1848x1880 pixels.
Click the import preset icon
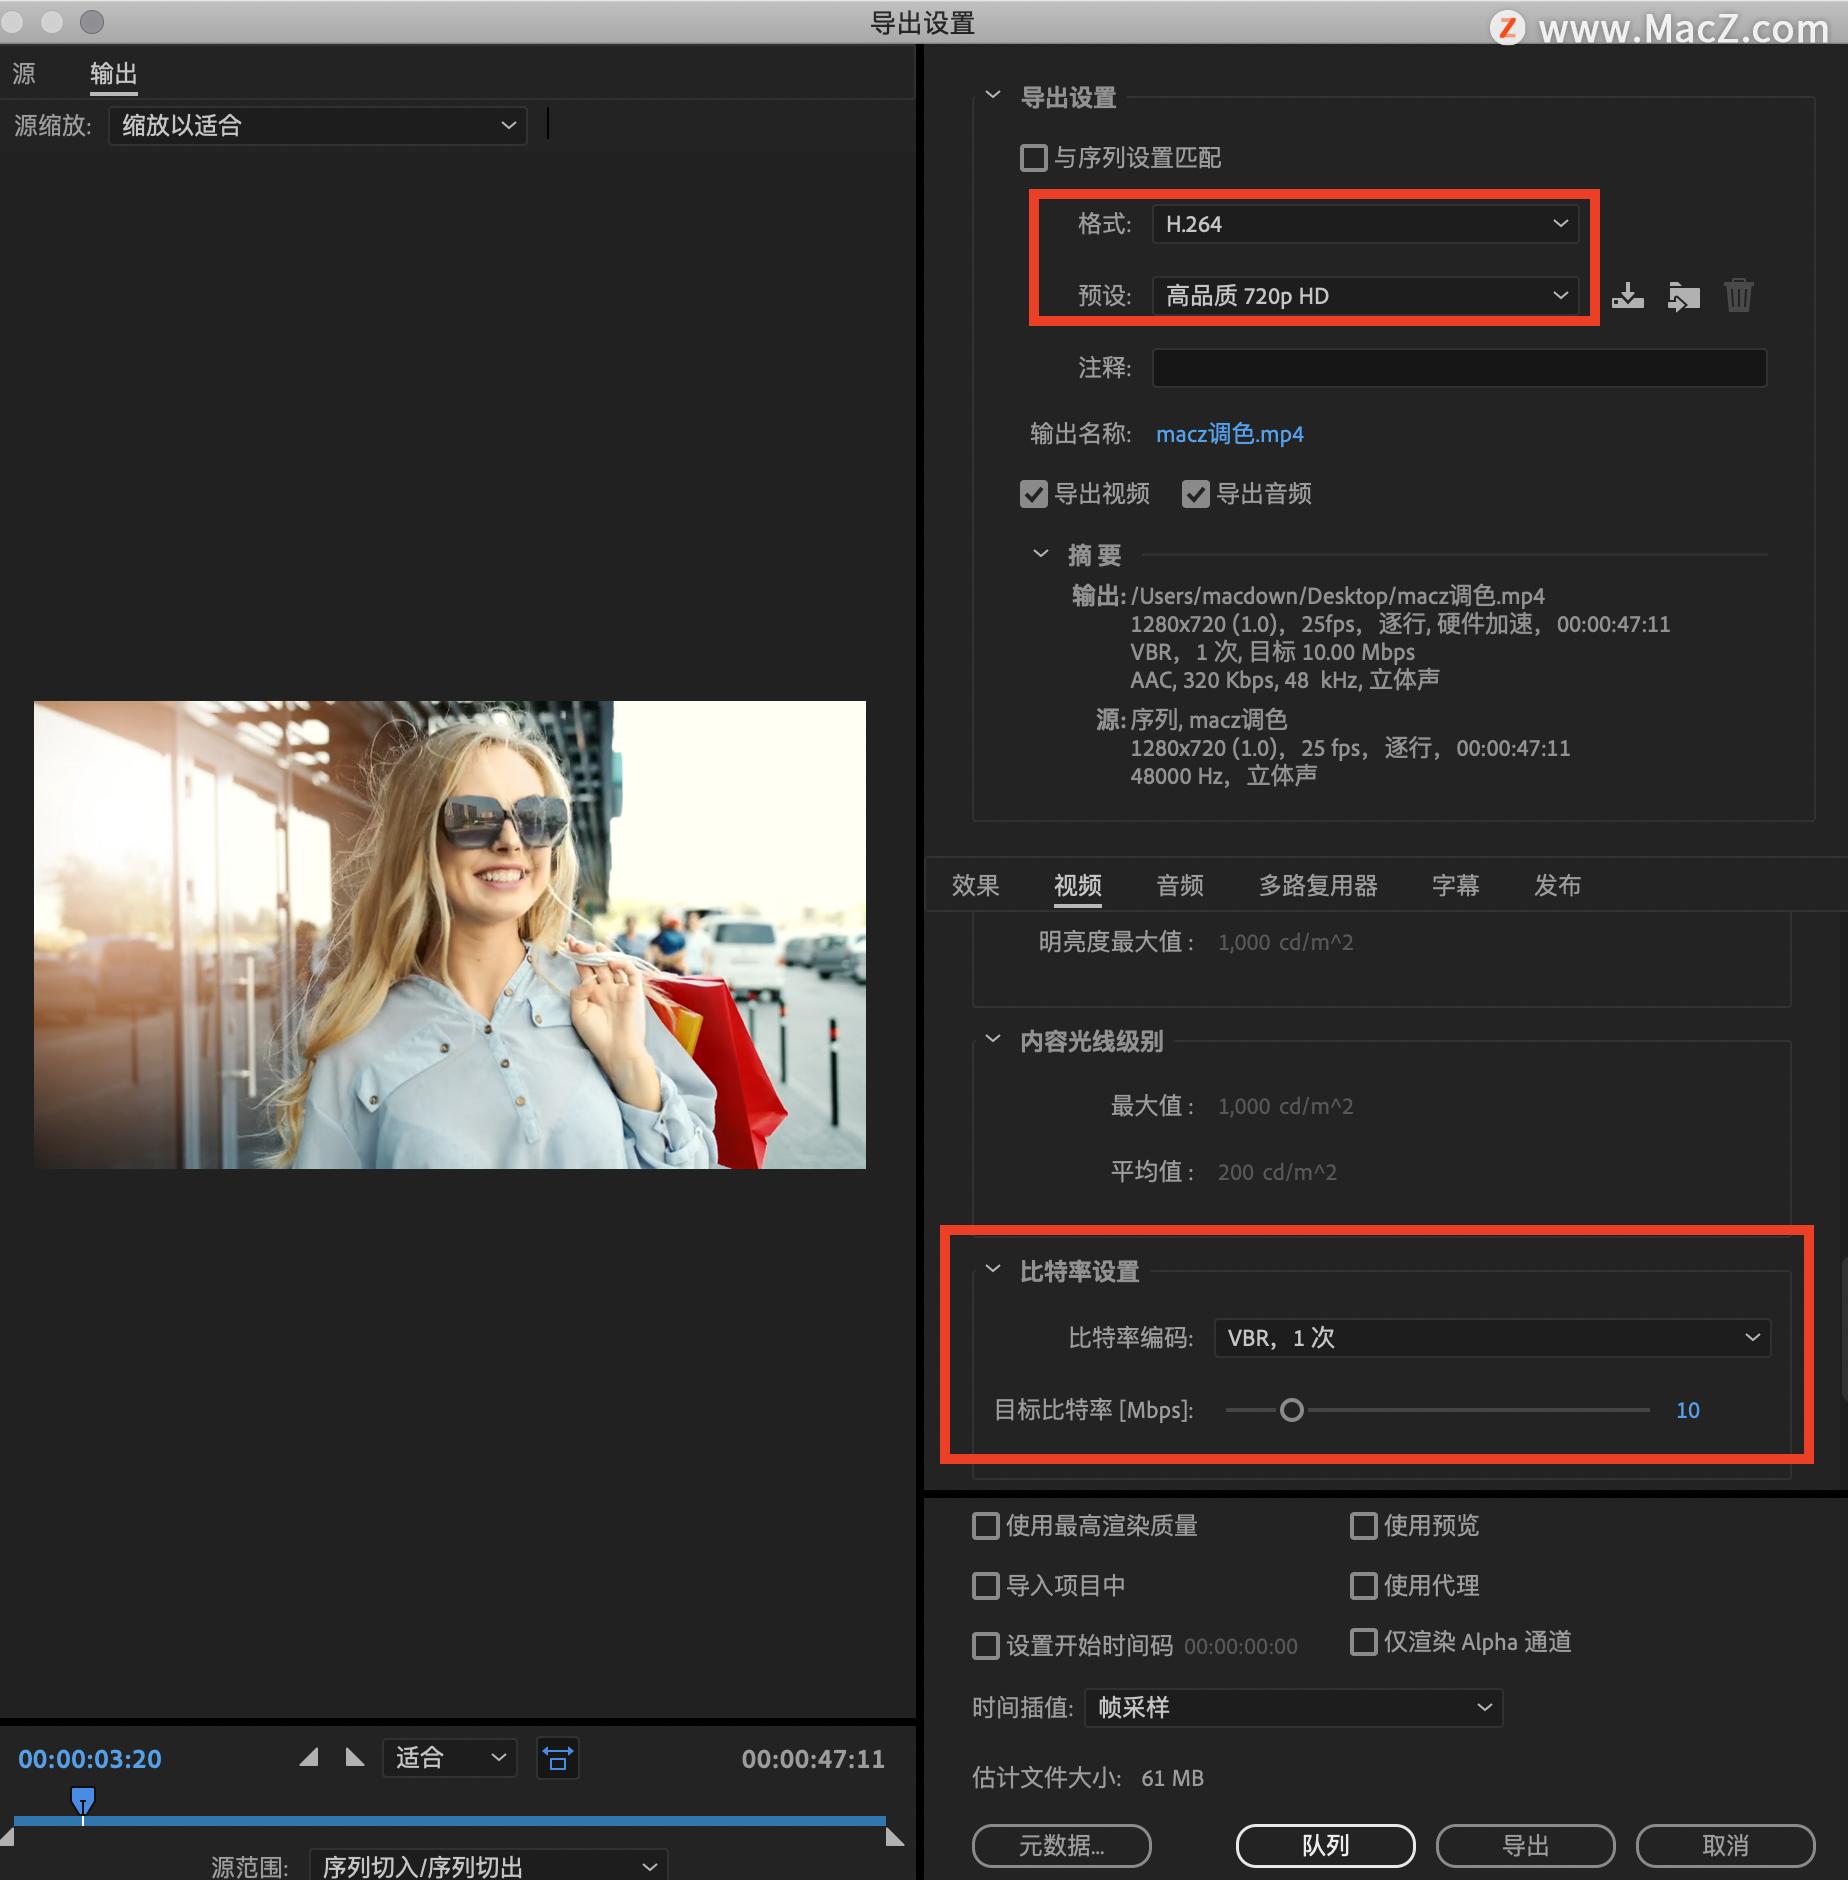tap(1684, 296)
